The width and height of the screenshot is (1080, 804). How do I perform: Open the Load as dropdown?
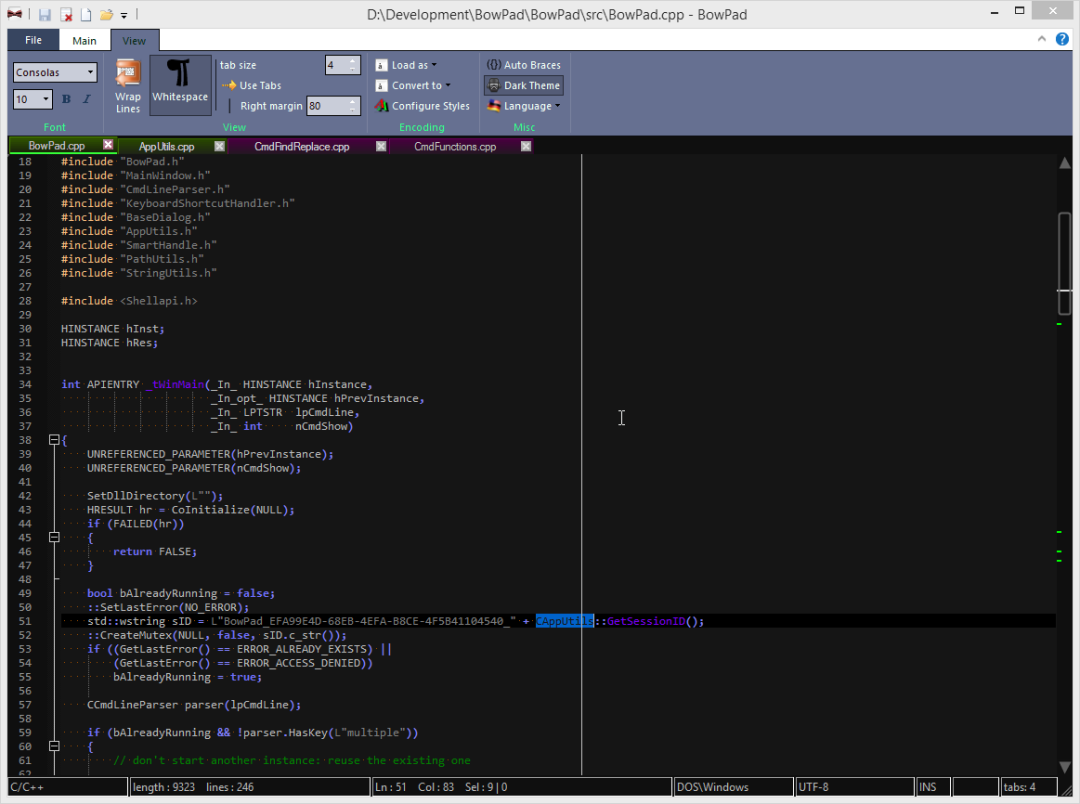coord(406,65)
